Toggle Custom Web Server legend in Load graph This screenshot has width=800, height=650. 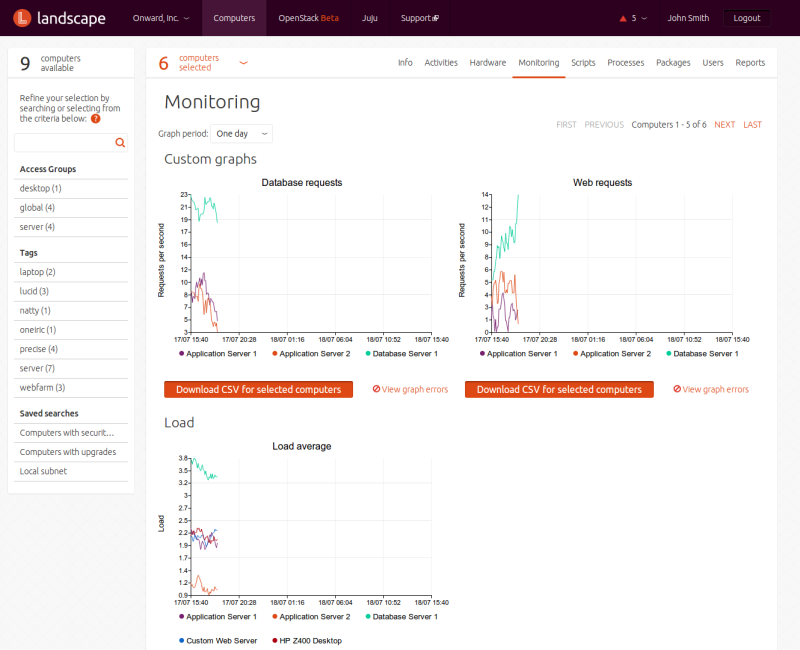(217, 640)
